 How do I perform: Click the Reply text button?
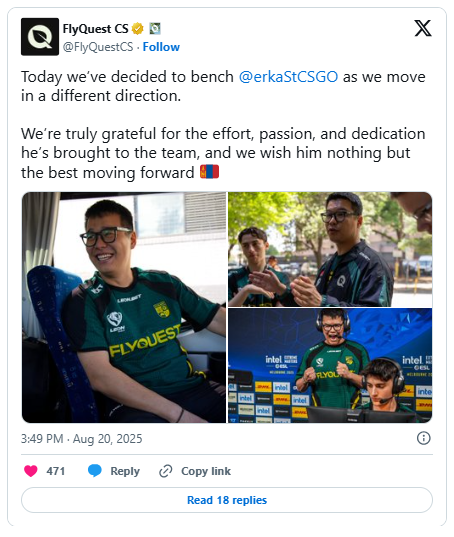pyautogui.click(x=125, y=471)
